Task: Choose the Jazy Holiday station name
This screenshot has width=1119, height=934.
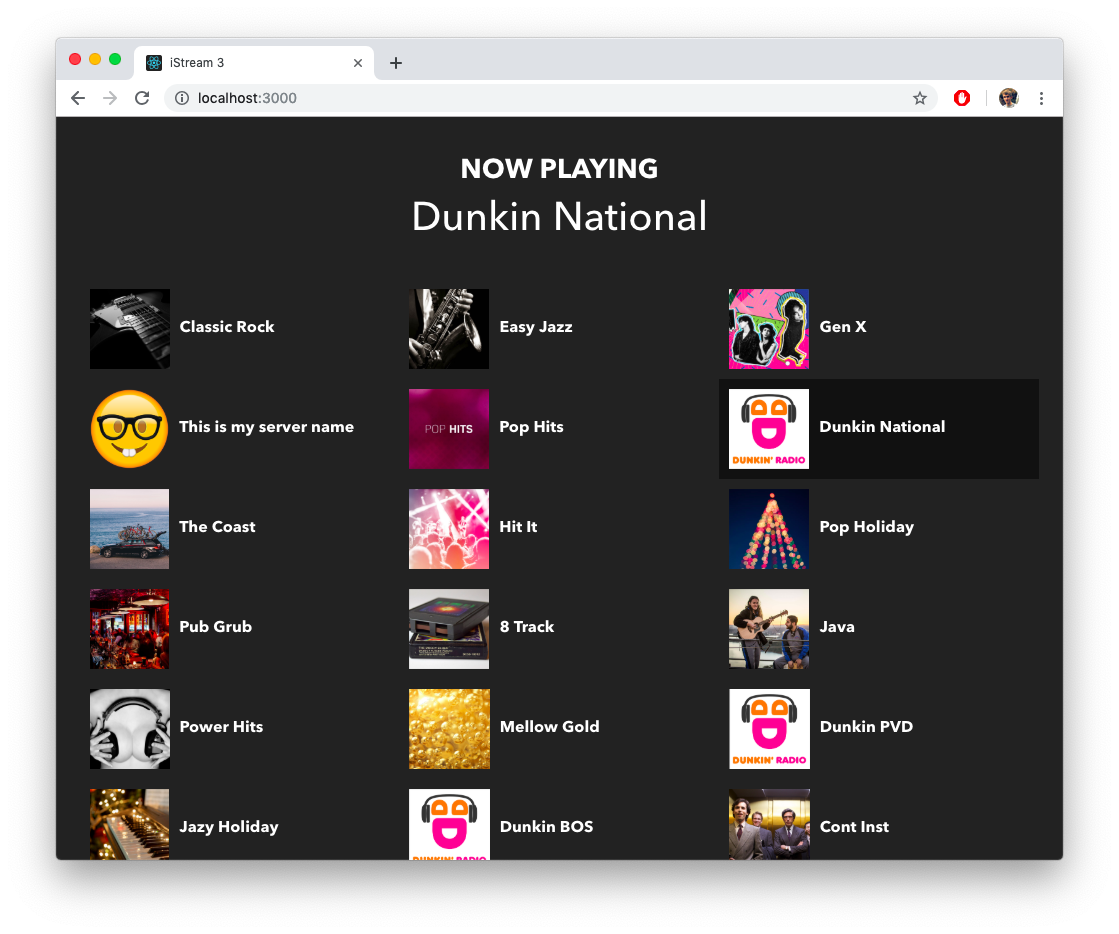Action: tap(228, 826)
